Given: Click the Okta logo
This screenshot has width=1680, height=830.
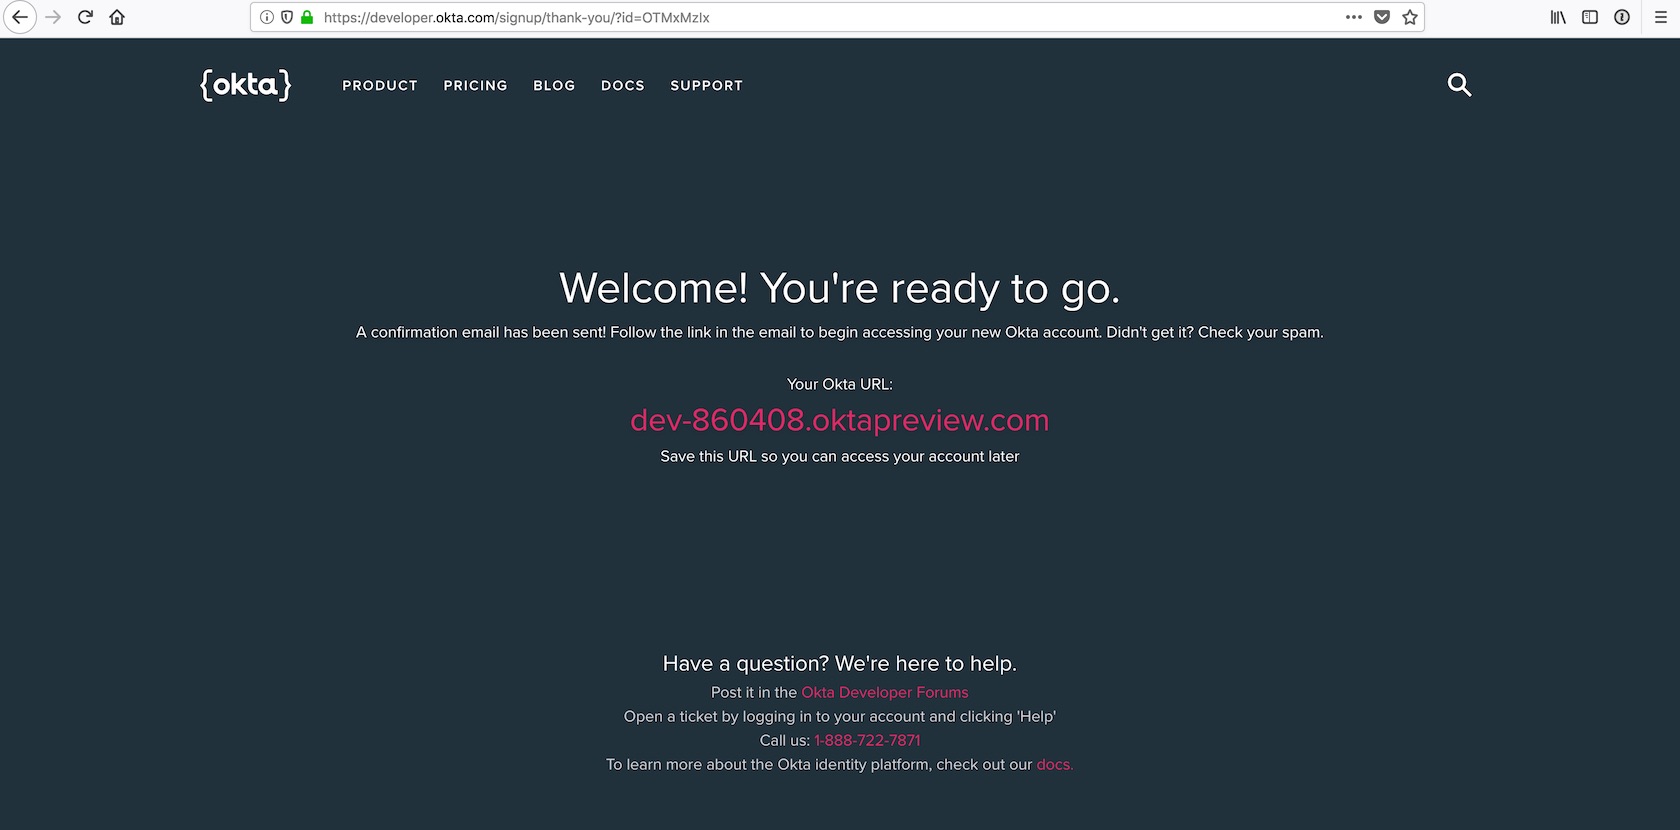Looking at the screenshot, I should [246, 85].
